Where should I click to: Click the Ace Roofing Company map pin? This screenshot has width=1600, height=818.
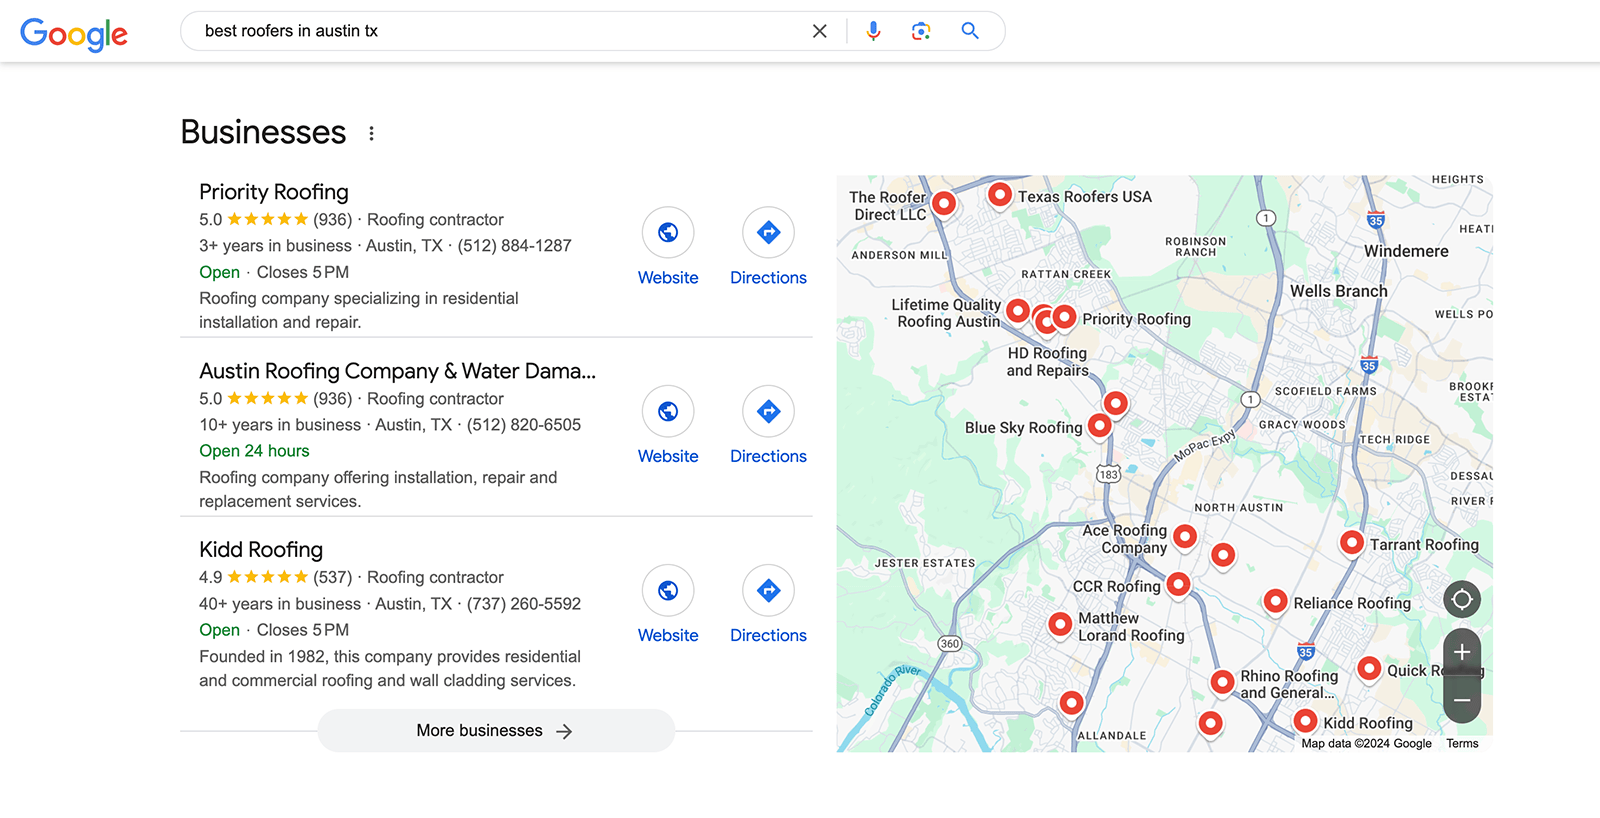tap(1184, 537)
